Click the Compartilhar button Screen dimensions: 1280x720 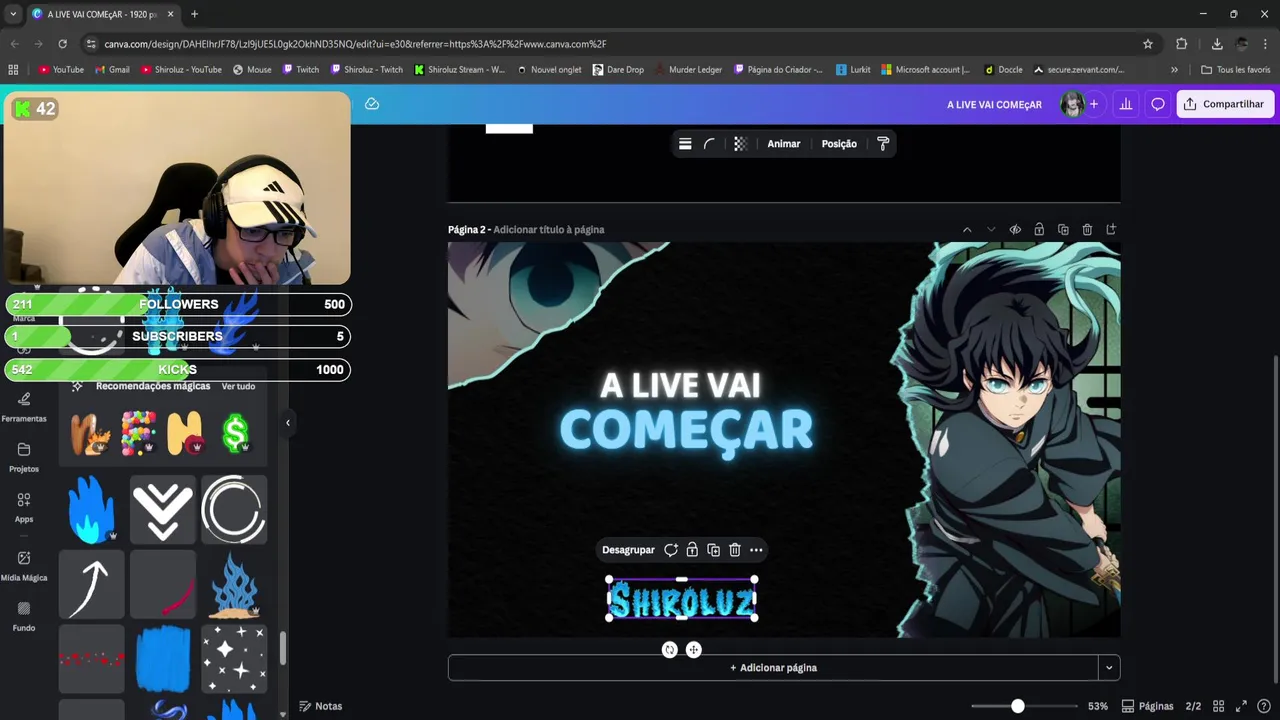pyautogui.click(x=1225, y=104)
